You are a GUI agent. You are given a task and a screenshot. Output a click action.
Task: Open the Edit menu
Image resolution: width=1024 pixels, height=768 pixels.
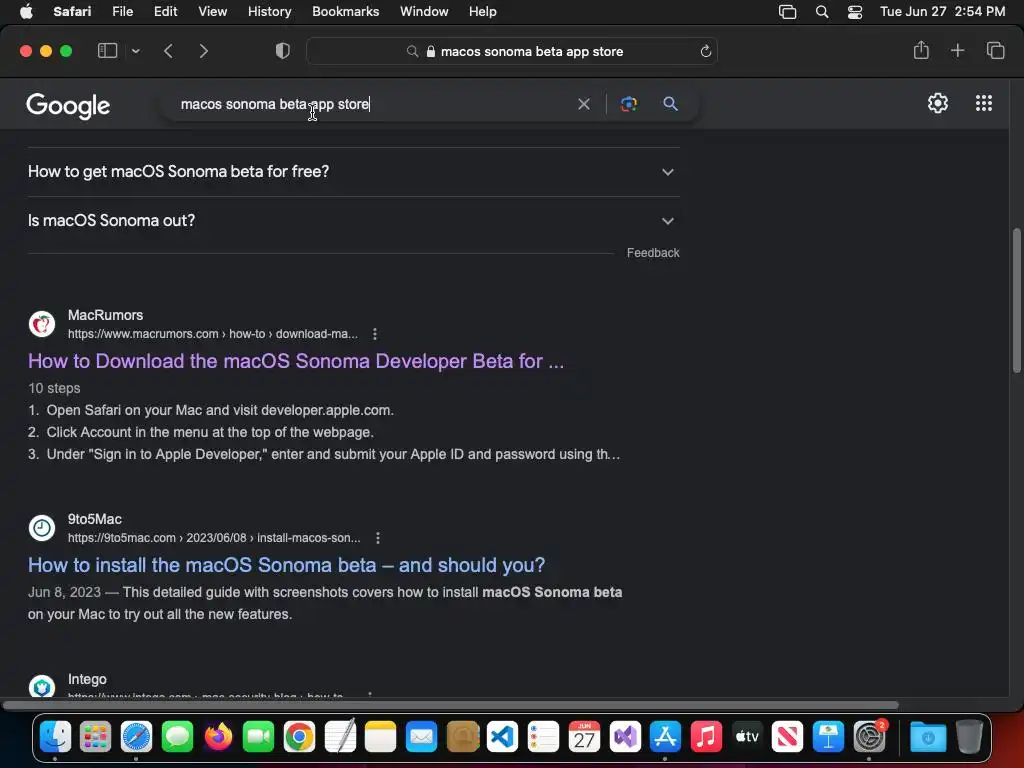click(165, 11)
